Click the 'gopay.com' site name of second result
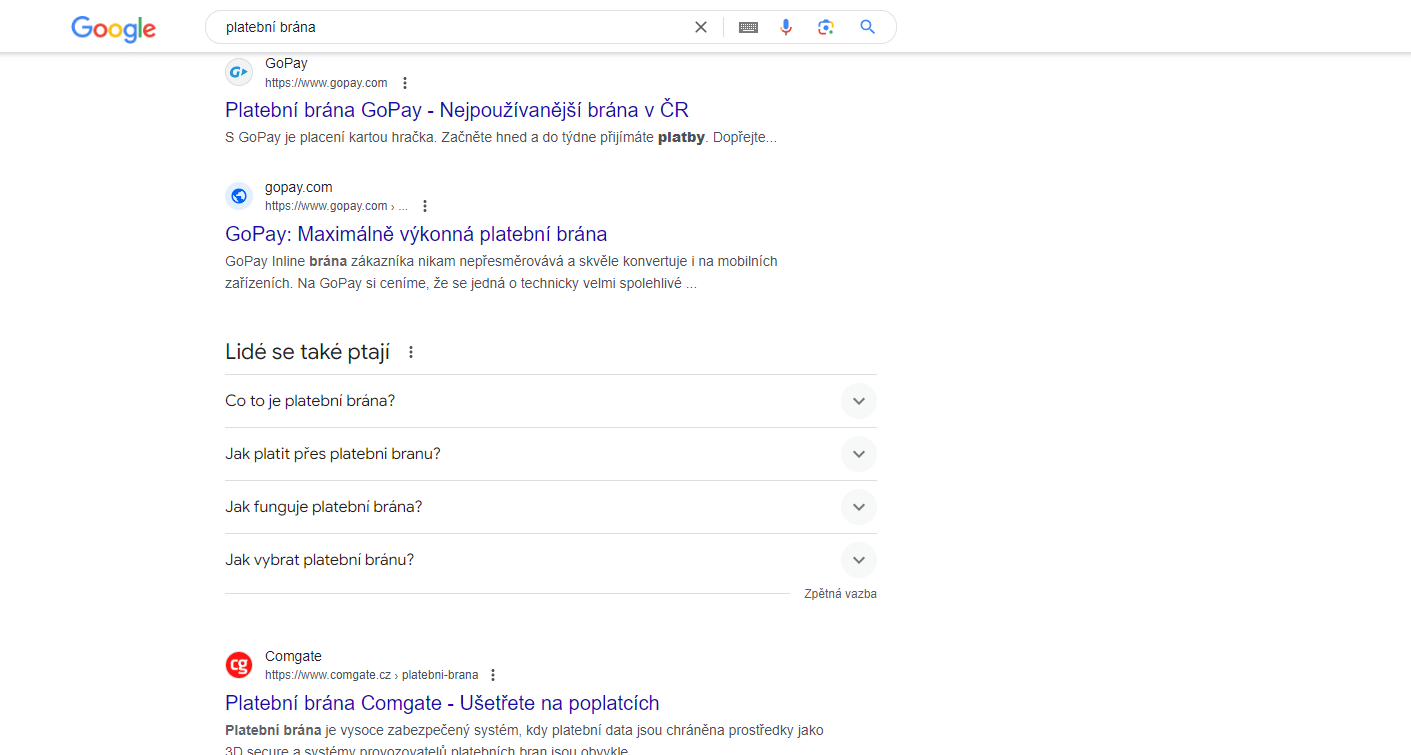 pyautogui.click(x=299, y=187)
